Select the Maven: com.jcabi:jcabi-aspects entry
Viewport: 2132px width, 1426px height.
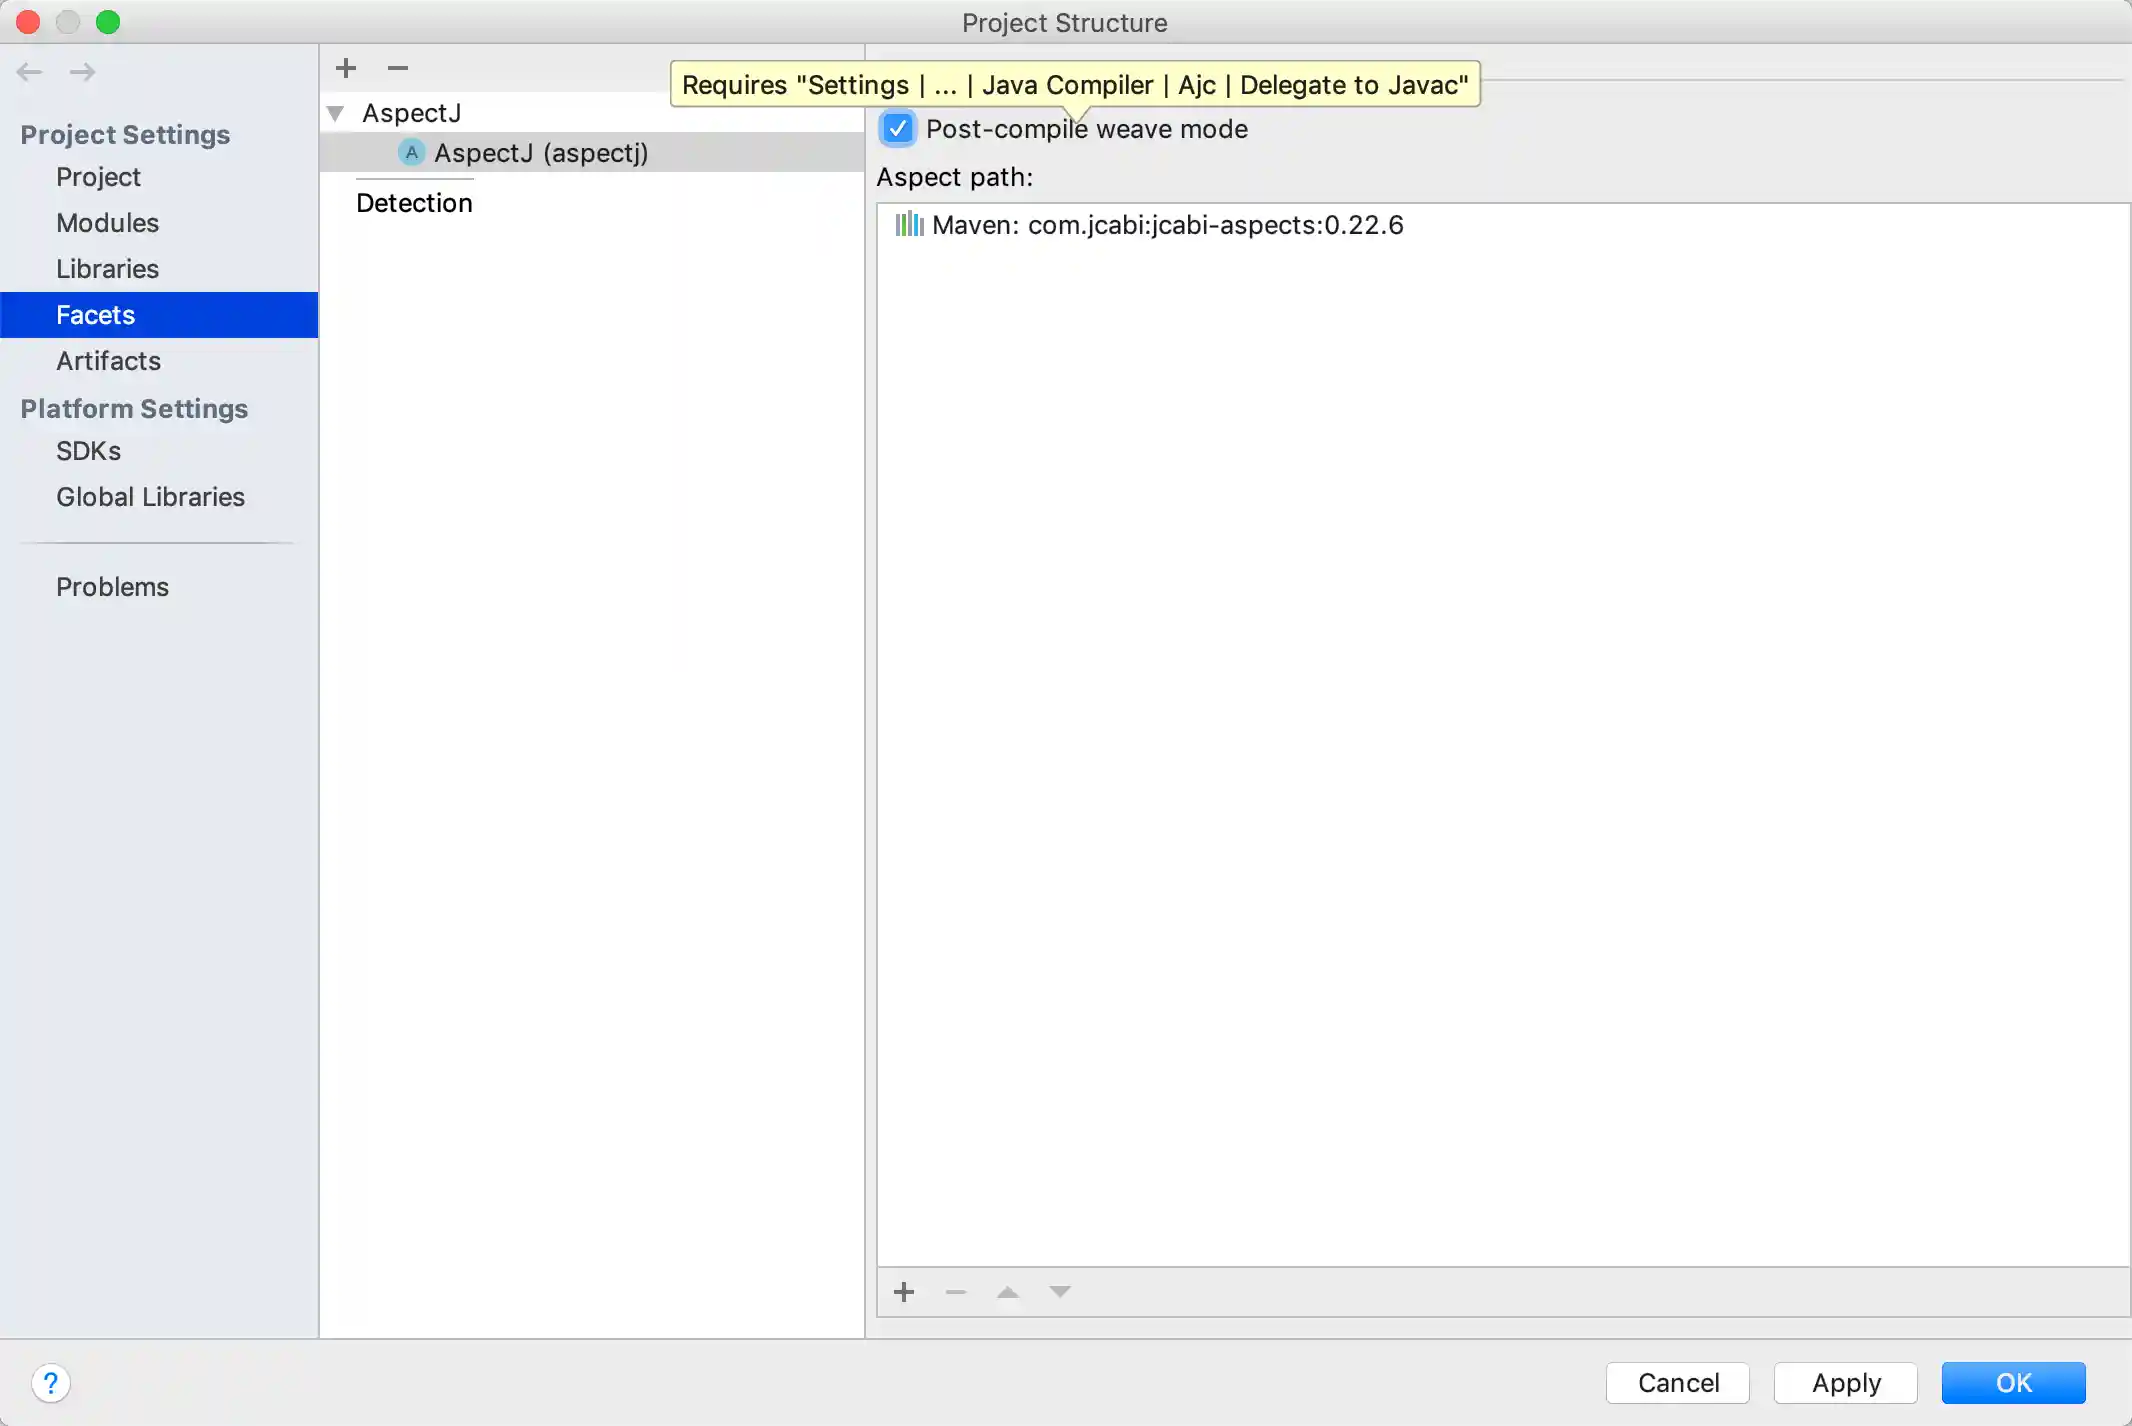coord(1166,224)
